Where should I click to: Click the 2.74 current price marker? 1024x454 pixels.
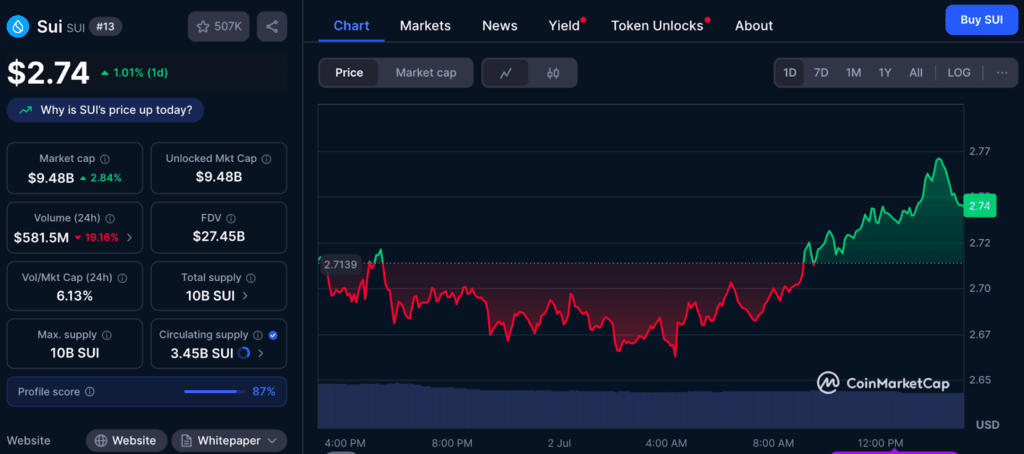(980, 206)
